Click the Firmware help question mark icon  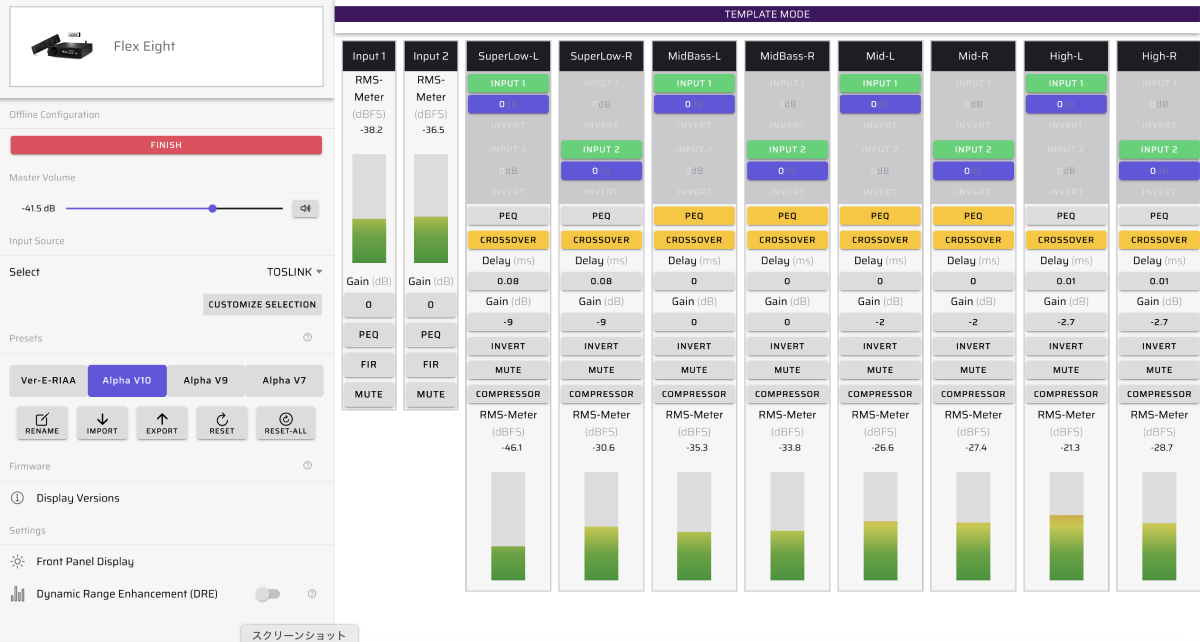307,465
